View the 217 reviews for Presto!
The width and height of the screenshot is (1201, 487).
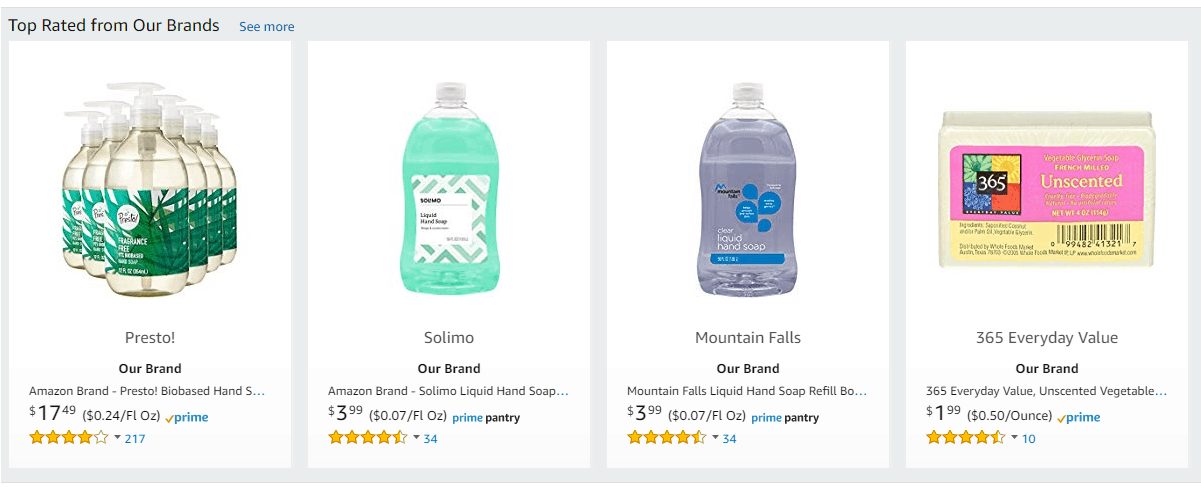(x=135, y=438)
